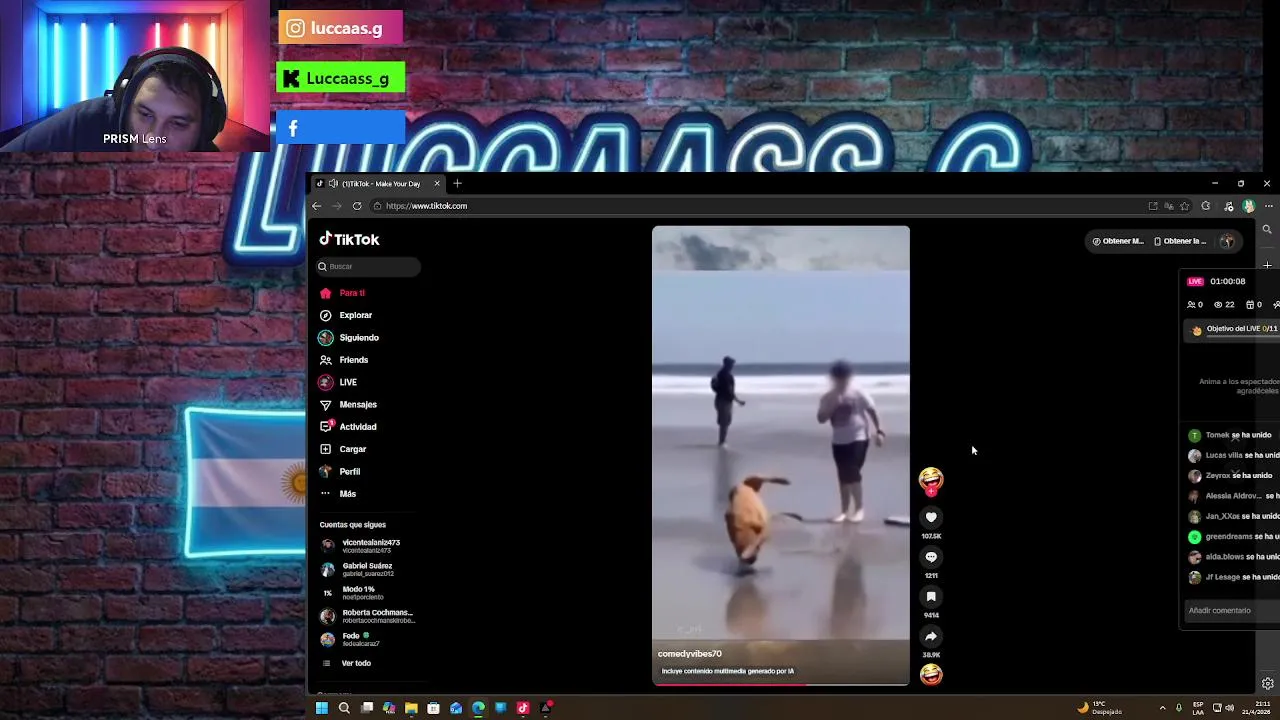The image size is (1280, 720).
Task: Open the LIVE section in the sidebar
Action: [338, 382]
